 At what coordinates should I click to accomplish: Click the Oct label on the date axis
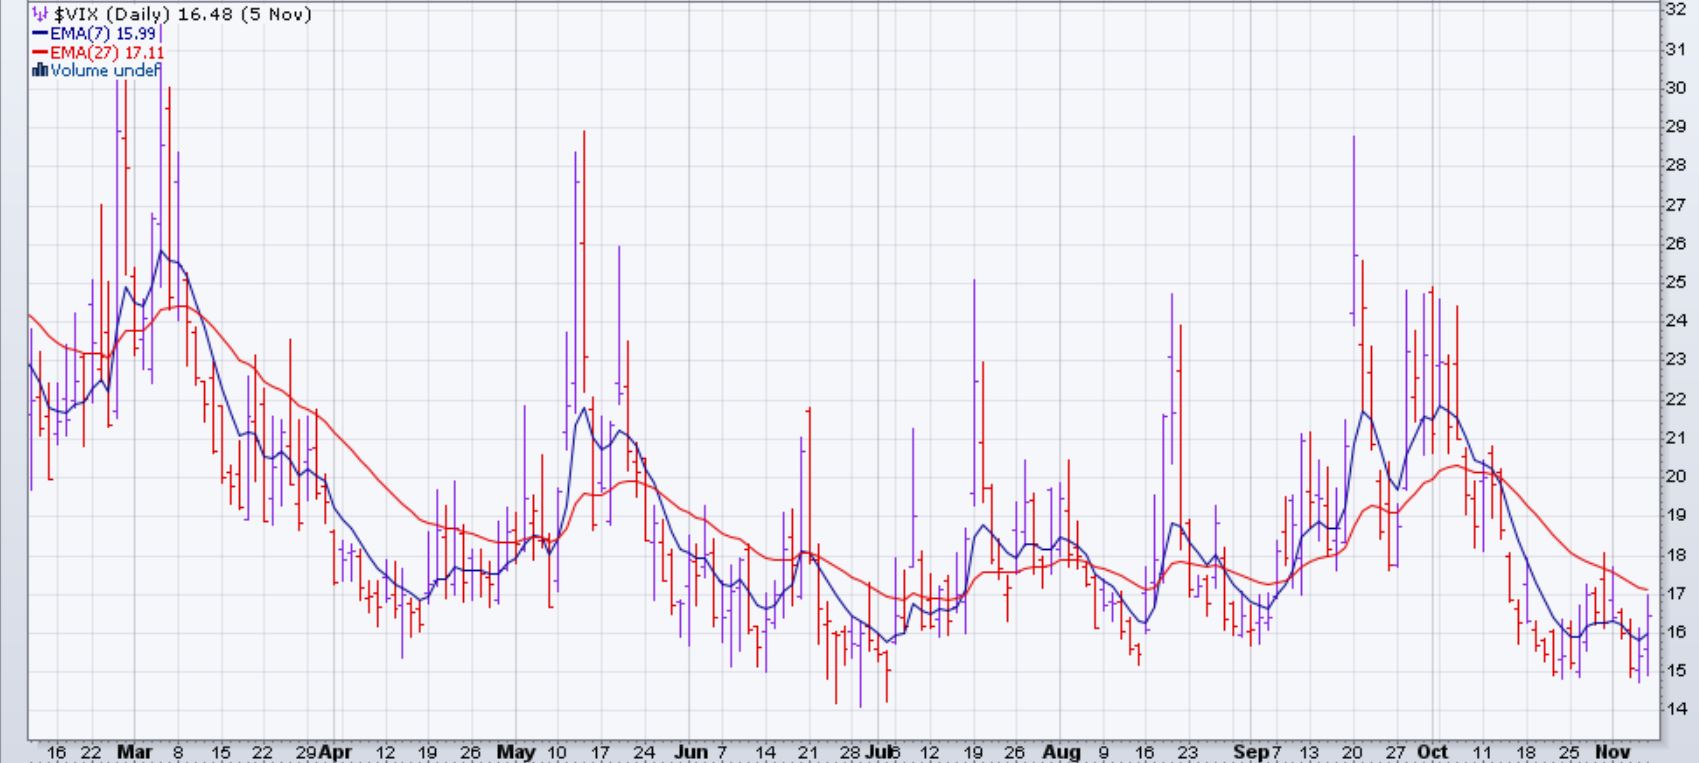pyautogui.click(x=1433, y=752)
